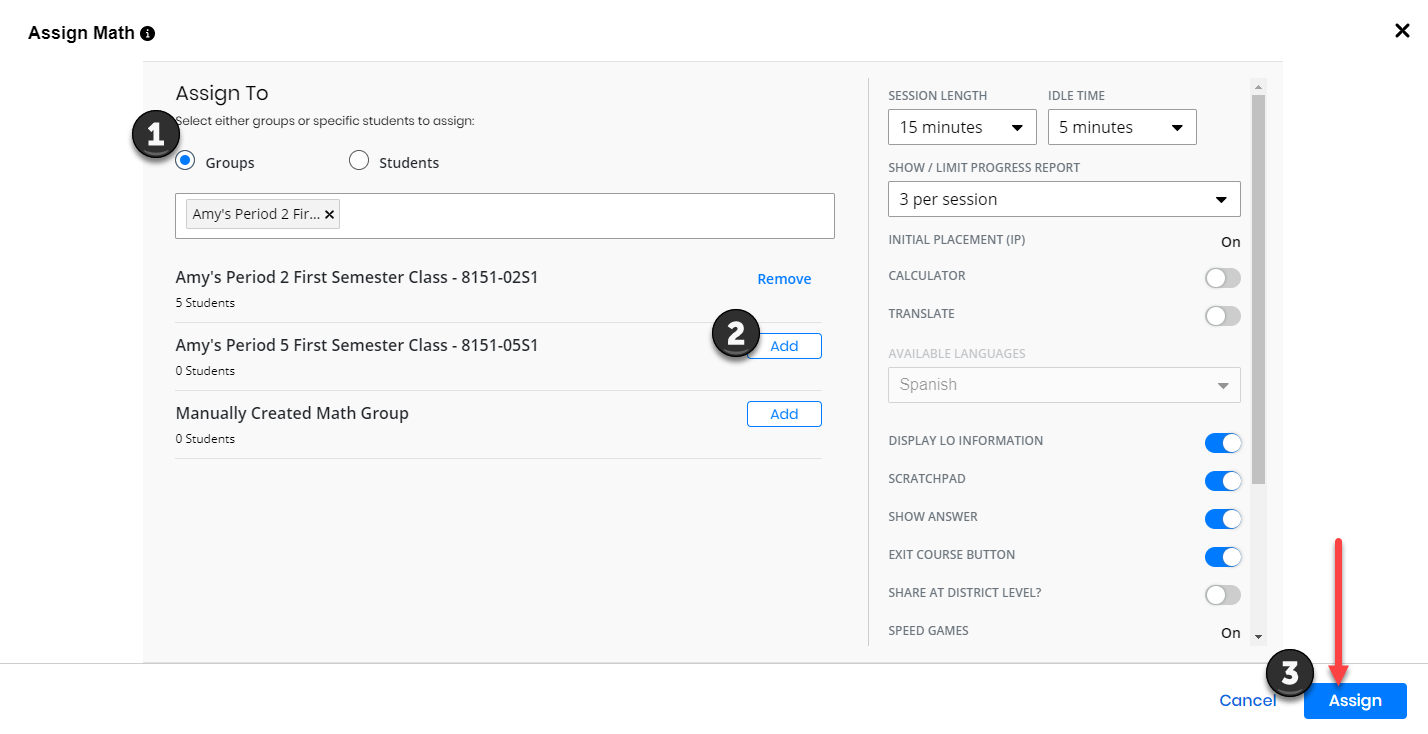Viewport: 1428px width, 734px height.
Task: Click the numbered step 1 marker circle
Action: pyautogui.click(x=156, y=134)
